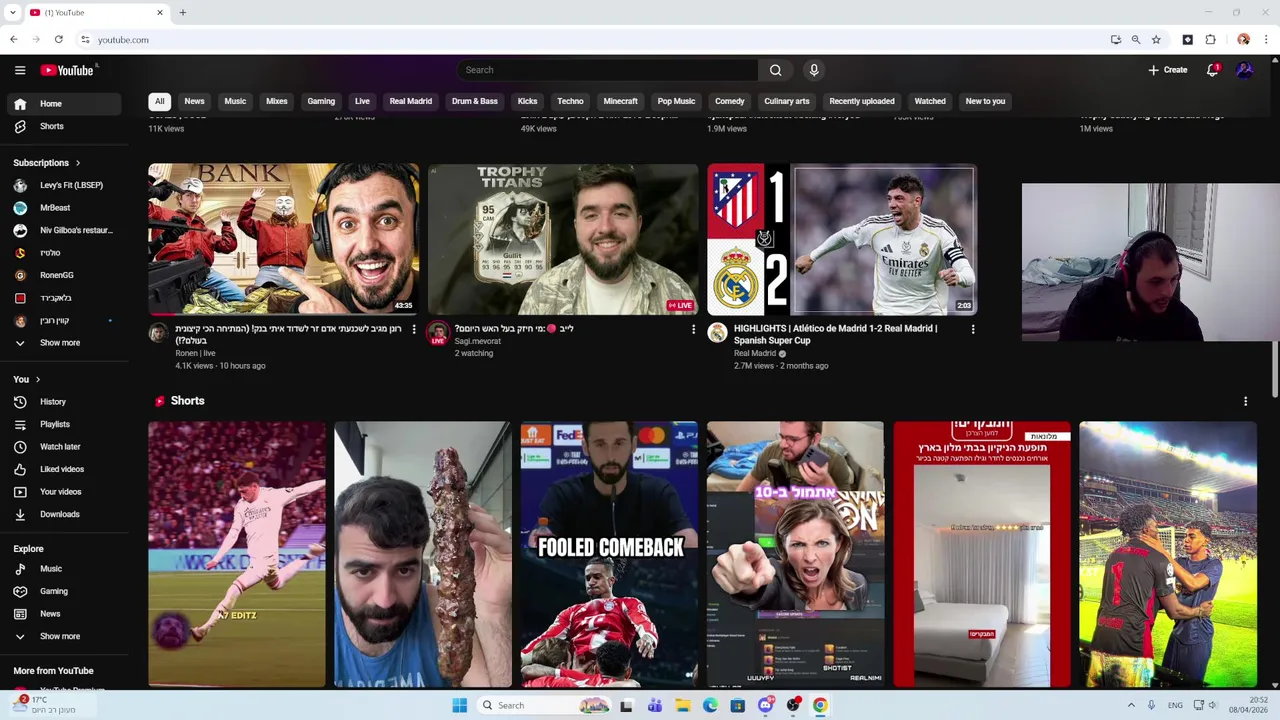Viewport: 1280px width, 720px height.
Task: Open Liked videos
Action: pos(64,469)
